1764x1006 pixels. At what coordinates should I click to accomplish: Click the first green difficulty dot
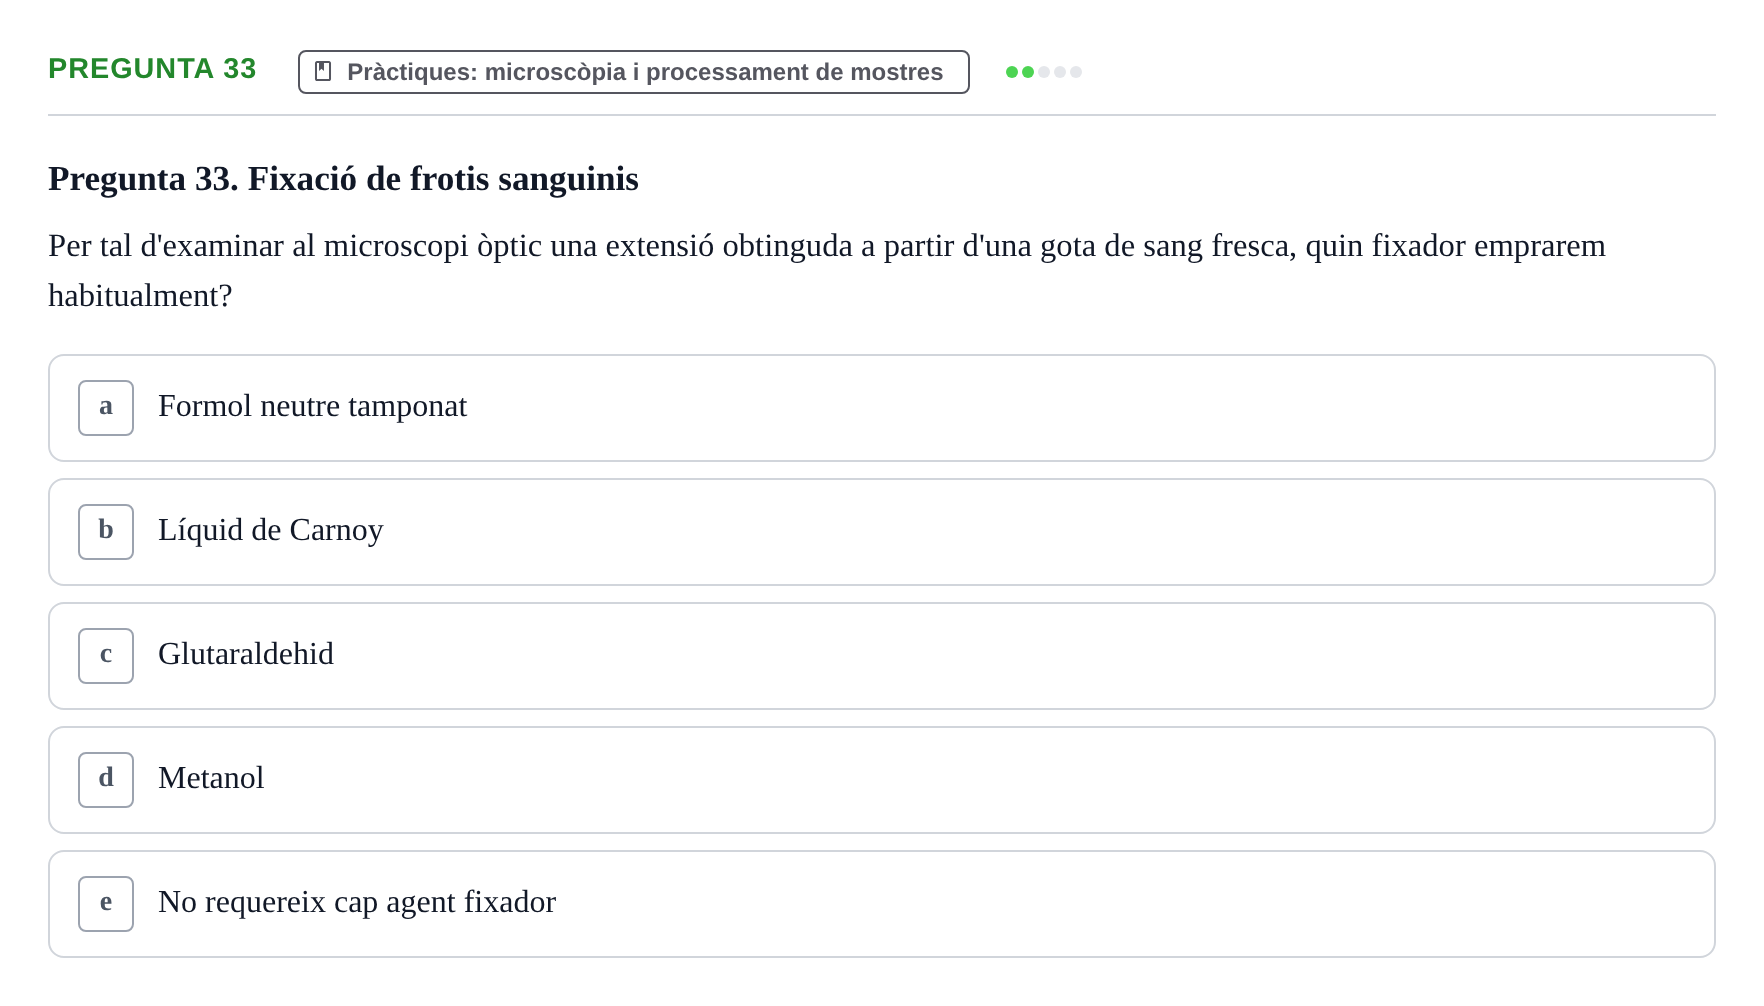(1012, 72)
